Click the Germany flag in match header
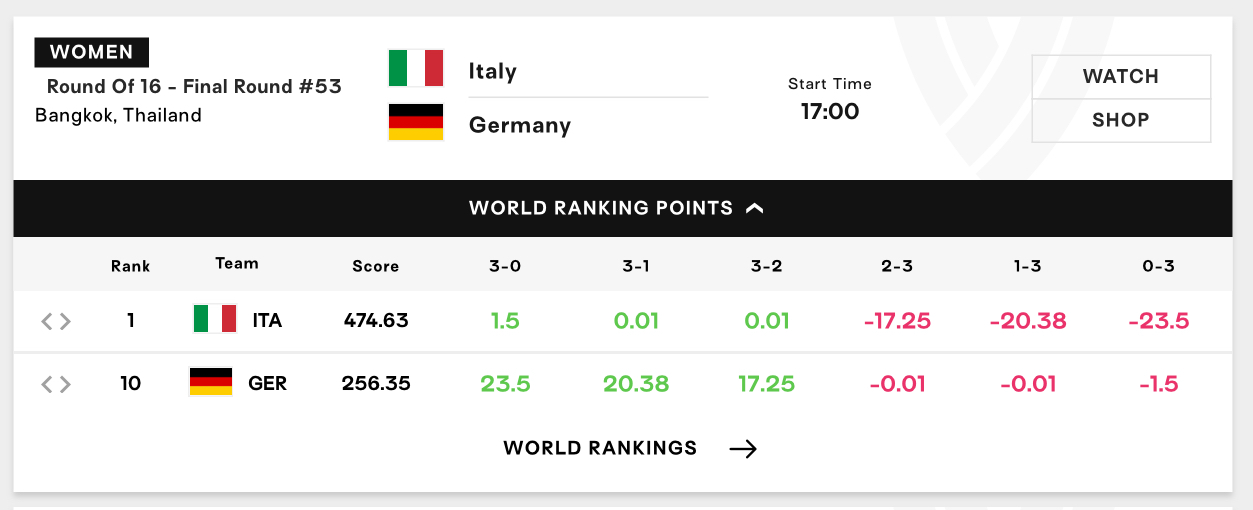The width and height of the screenshot is (1253, 510). click(416, 121)
